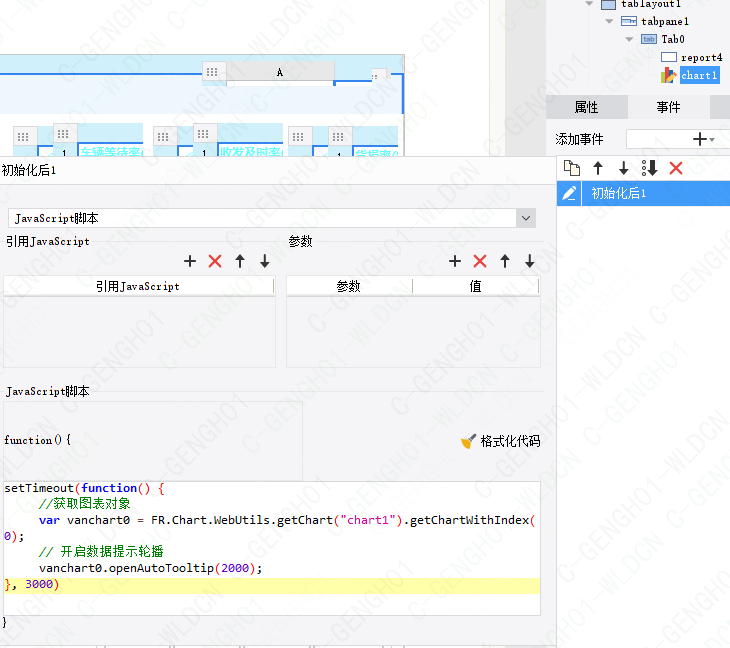
Task: Move parameter down with arrow icon
Action: tap(530, 261)
